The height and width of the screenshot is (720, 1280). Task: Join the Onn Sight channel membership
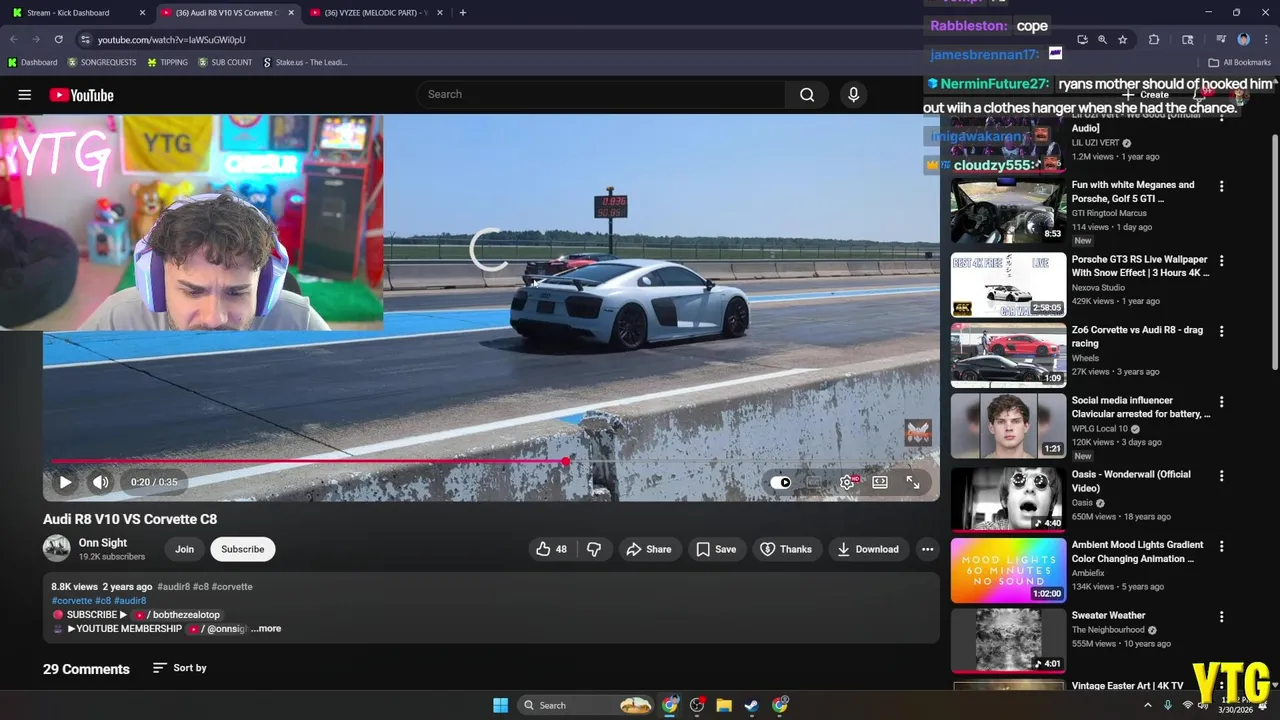[x=185, y=549]
